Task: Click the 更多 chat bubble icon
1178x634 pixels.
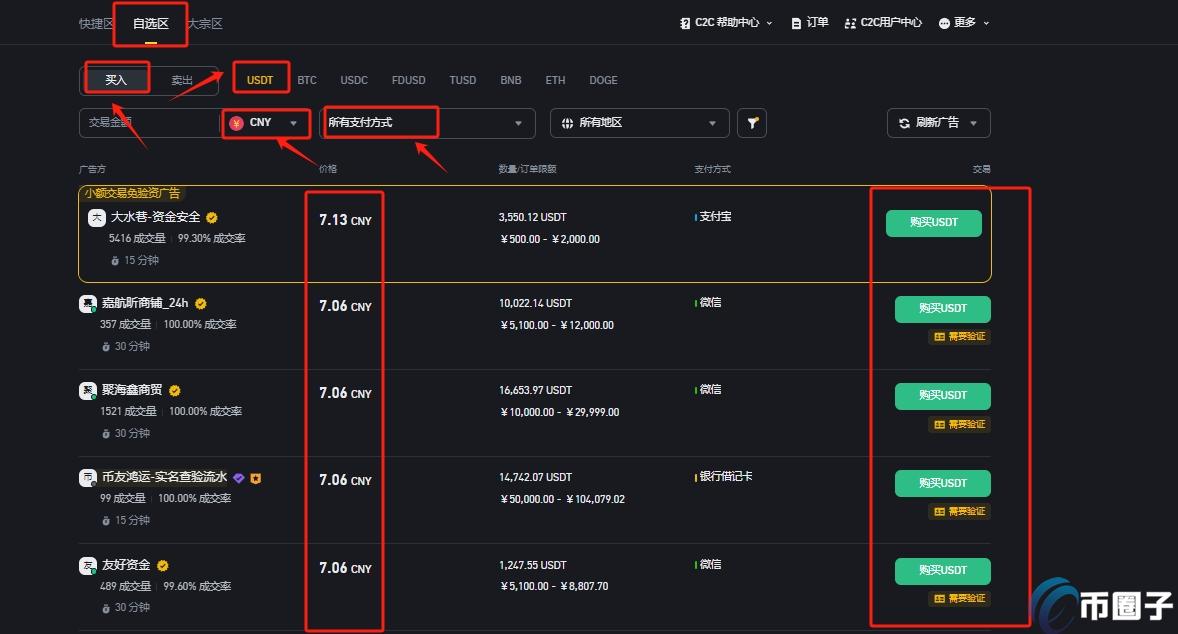Action: pos(943,22)
